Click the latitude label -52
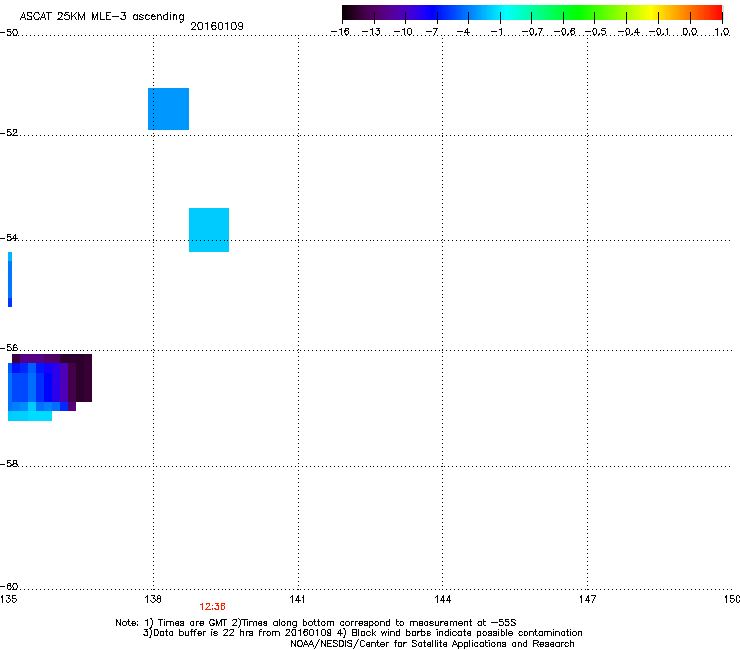The height and width of the screenshot is (650, 740). (9, 133)
